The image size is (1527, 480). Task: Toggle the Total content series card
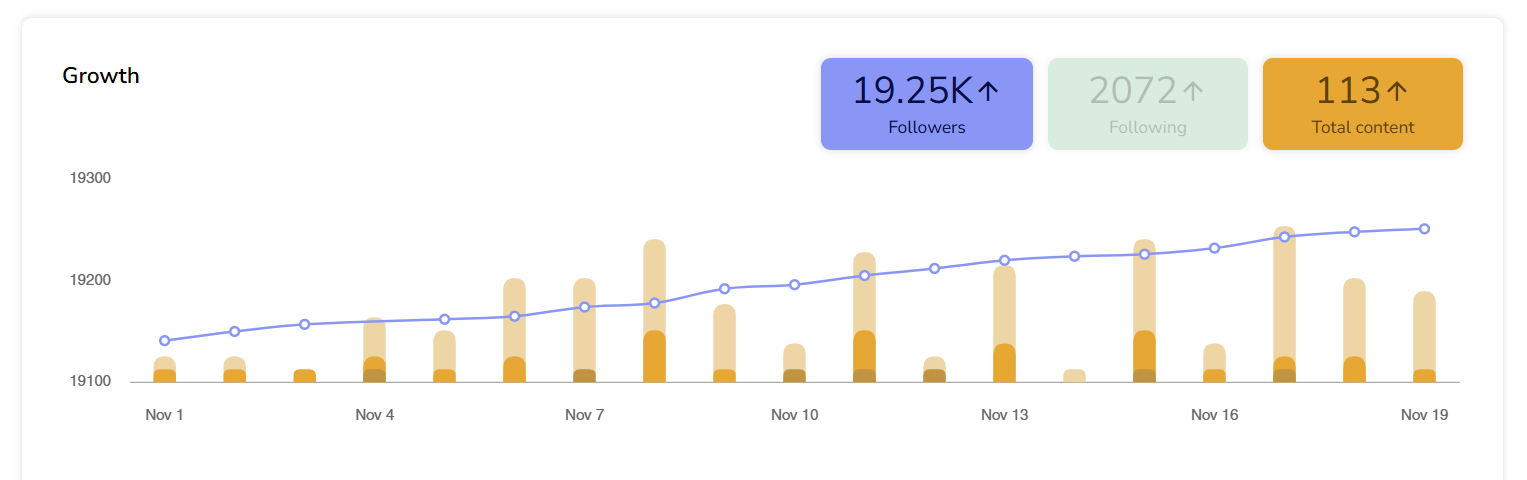click(1362, 104)
